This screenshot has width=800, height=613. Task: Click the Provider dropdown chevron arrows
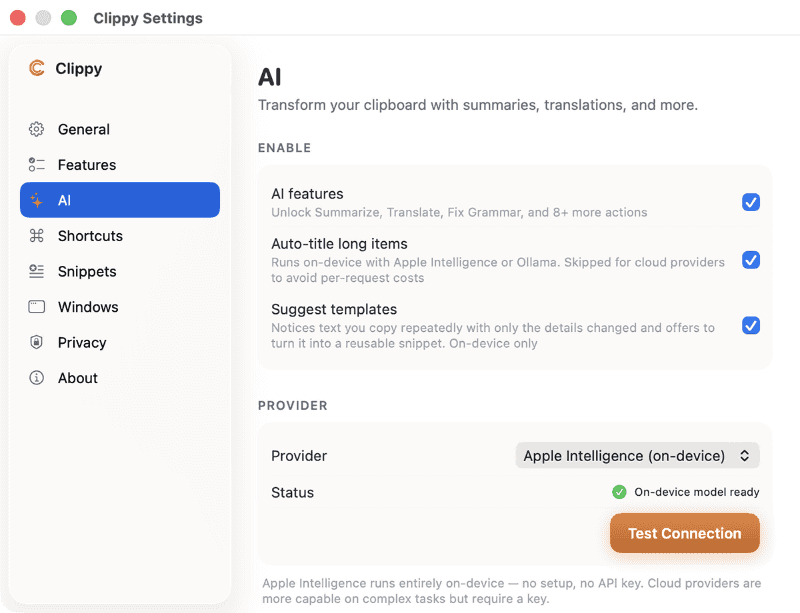tap(744, 455)
